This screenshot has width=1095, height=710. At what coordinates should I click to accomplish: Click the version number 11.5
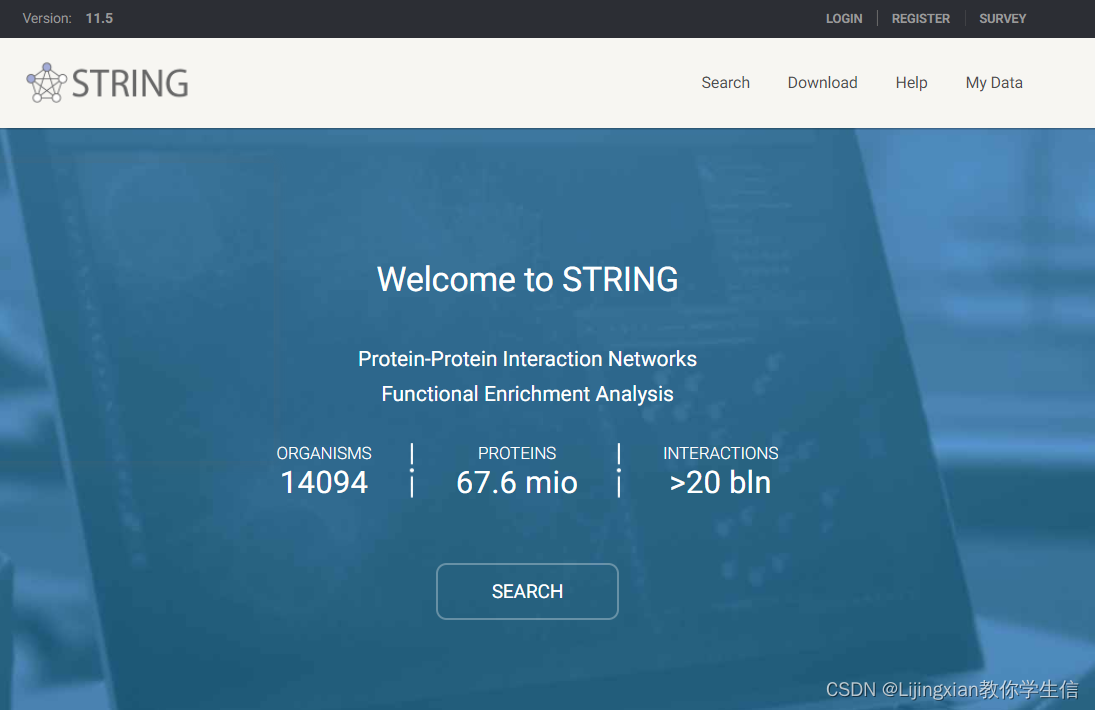coord(99,18)
